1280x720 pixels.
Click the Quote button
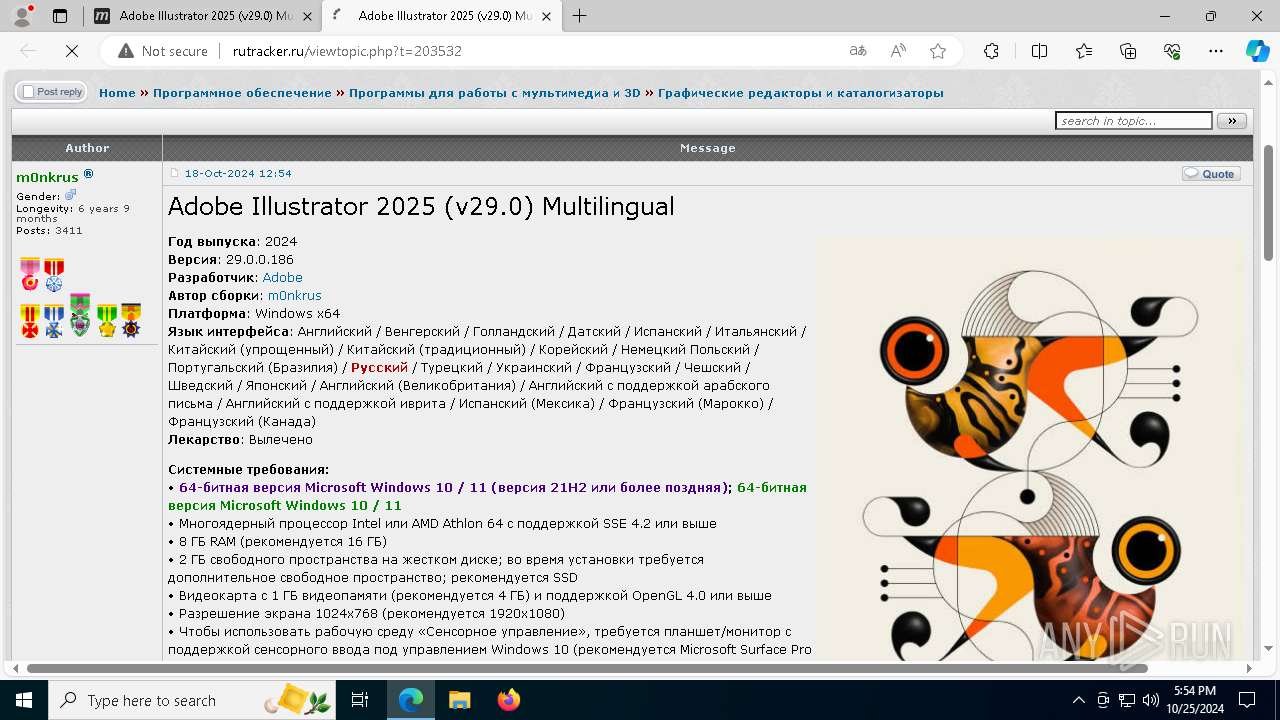click(x=1211, y=174)
